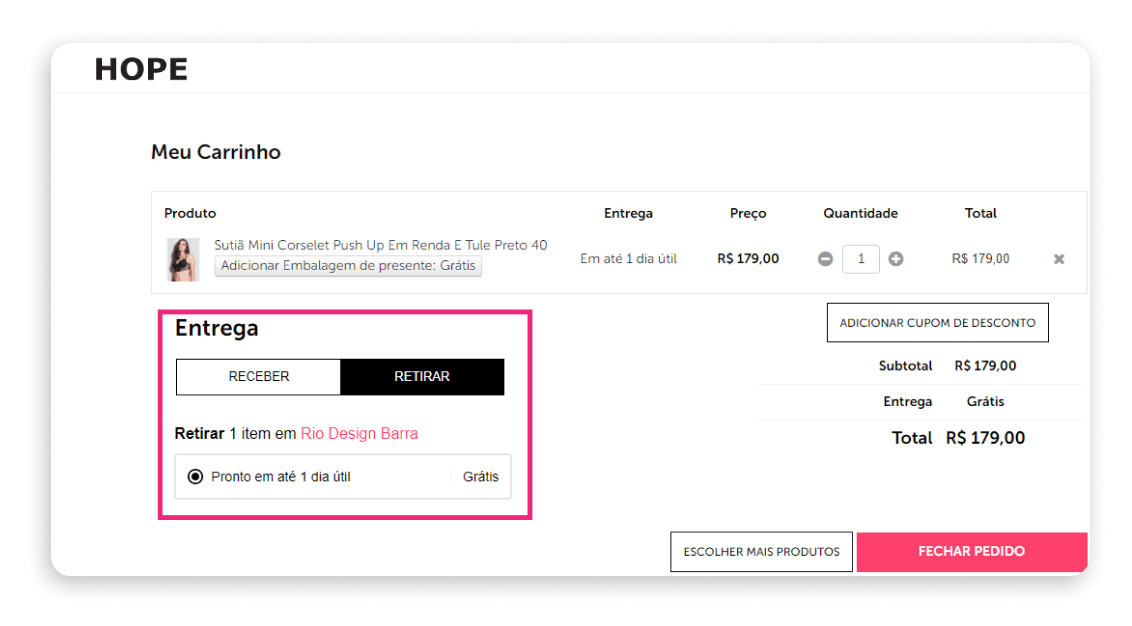Open the Sutiã Mini Corselet product name link

(380, 245)
